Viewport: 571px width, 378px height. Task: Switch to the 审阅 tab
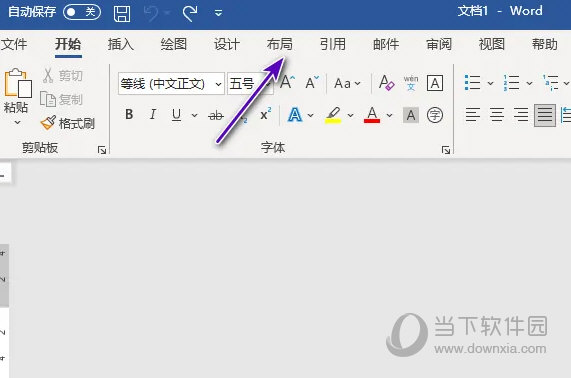point(439,44)
